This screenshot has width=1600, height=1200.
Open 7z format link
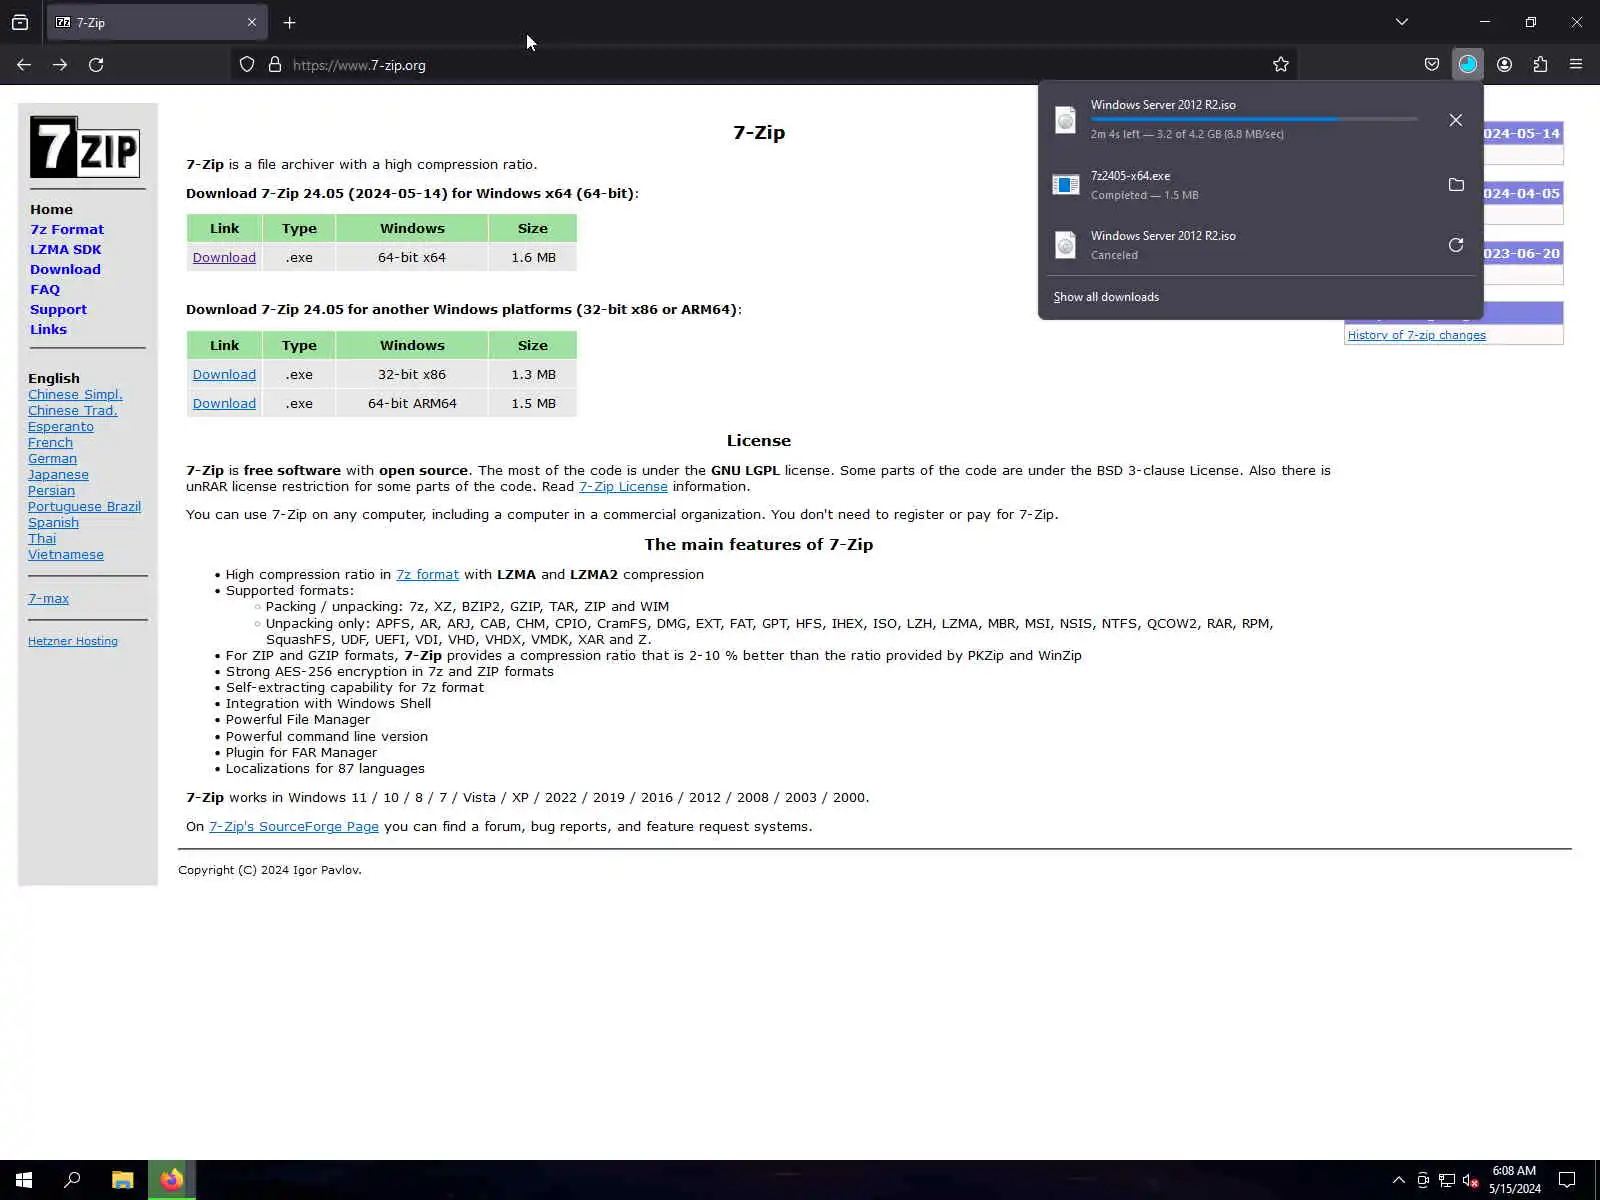[427, 574]
